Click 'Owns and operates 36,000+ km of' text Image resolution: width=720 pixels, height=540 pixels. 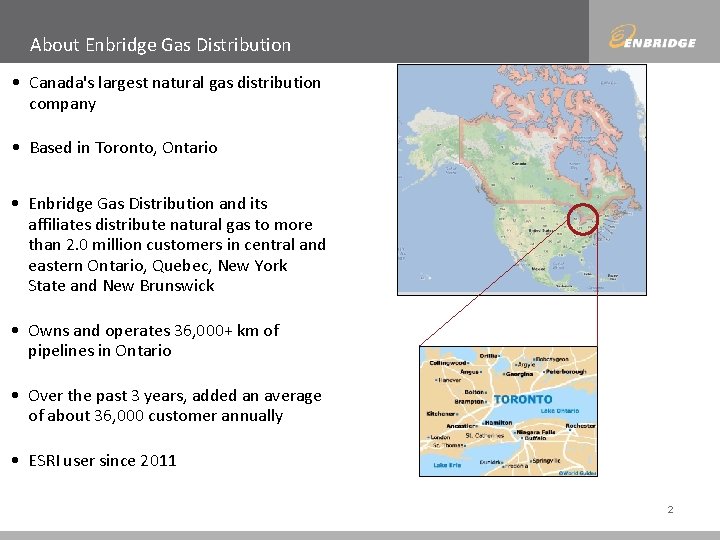coord(154,331)
